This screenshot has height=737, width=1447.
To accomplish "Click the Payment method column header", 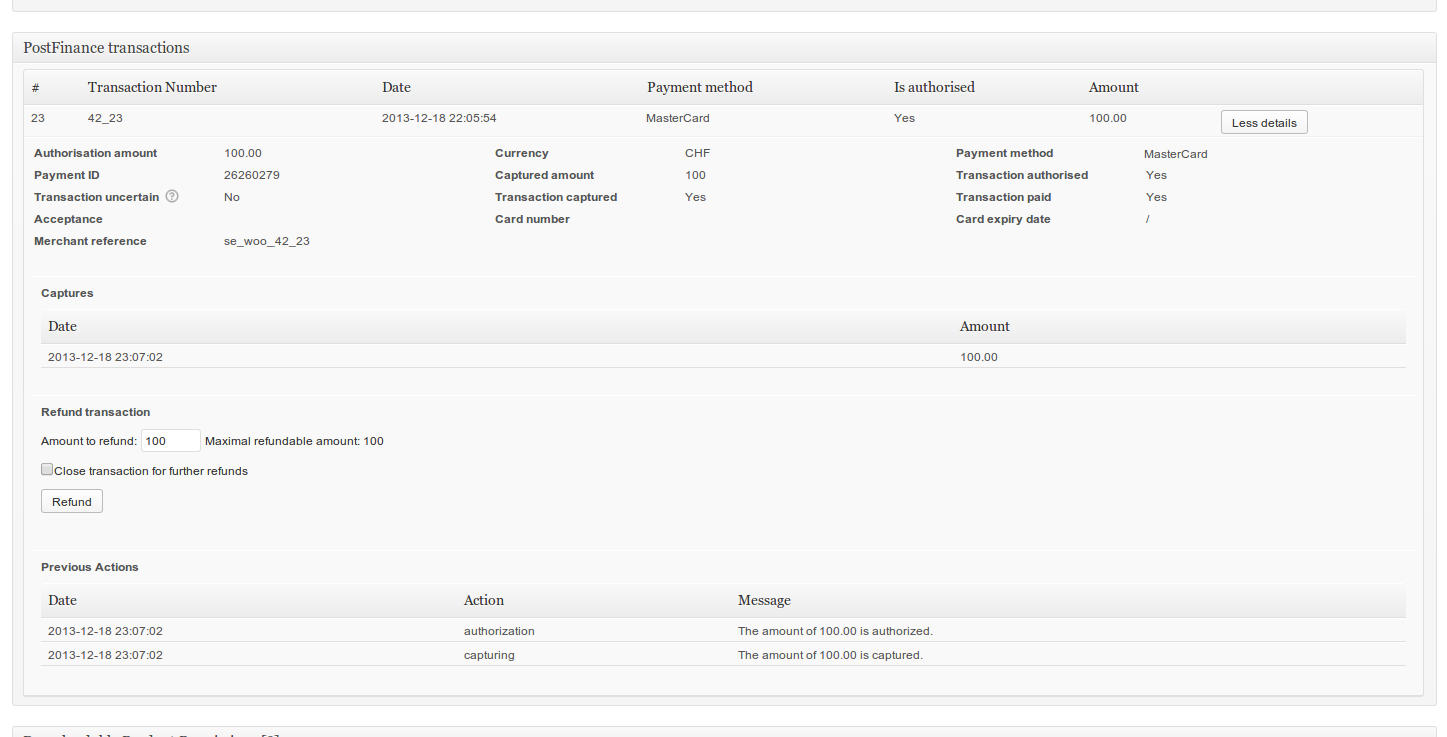I will [x=699, y=87].
